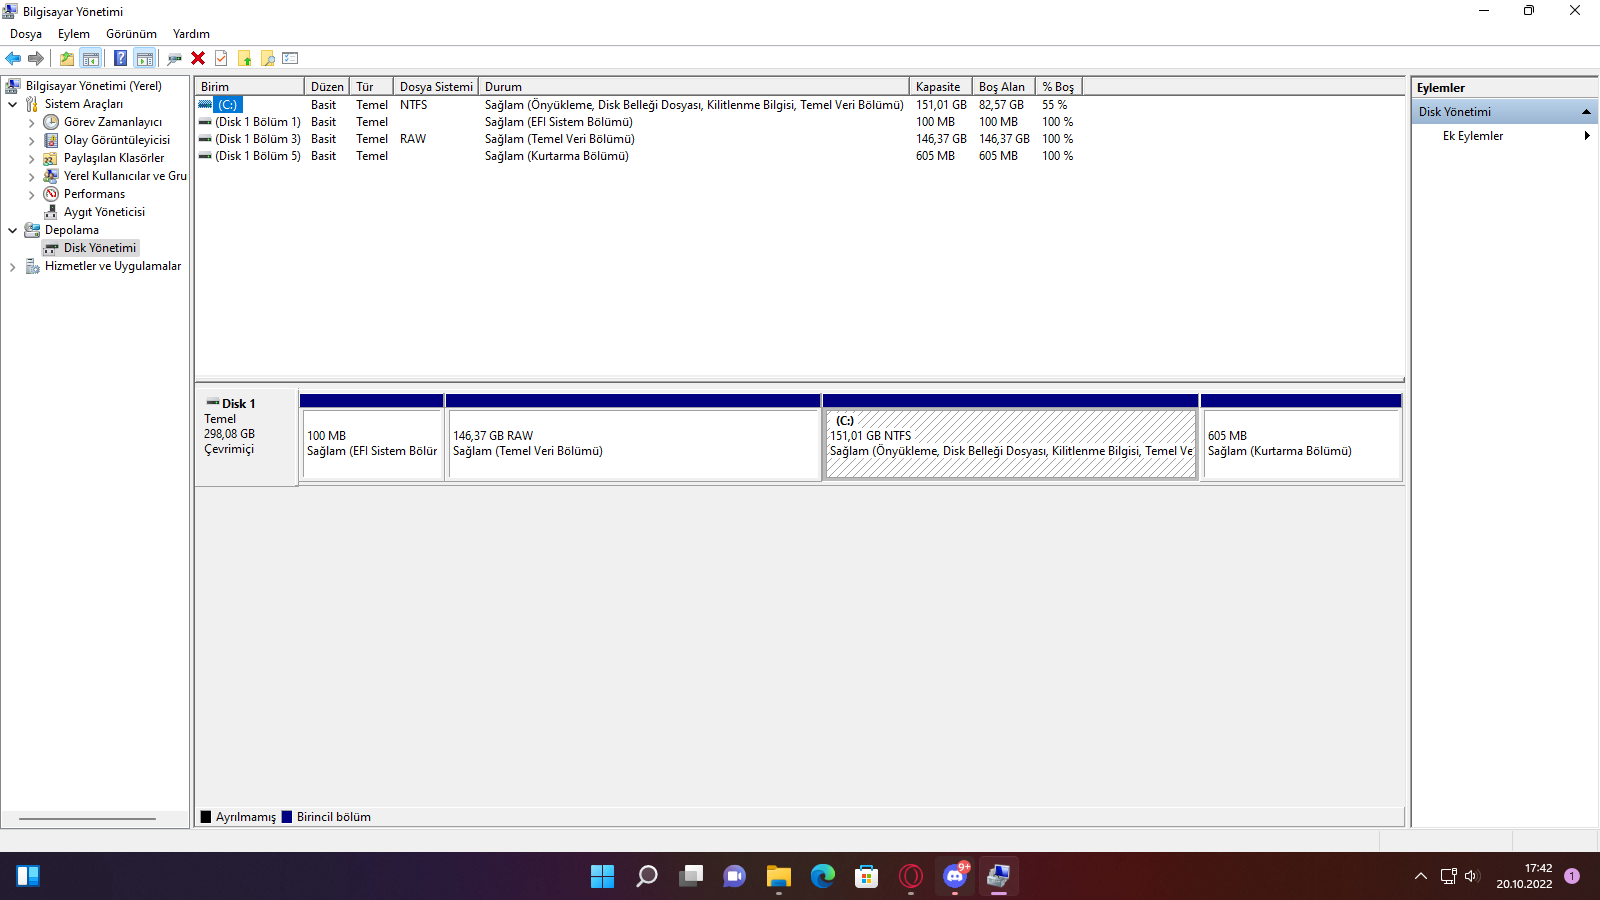Click the Boş Alan column header
Screen dimensions: 1600x900
(1003, 87)
